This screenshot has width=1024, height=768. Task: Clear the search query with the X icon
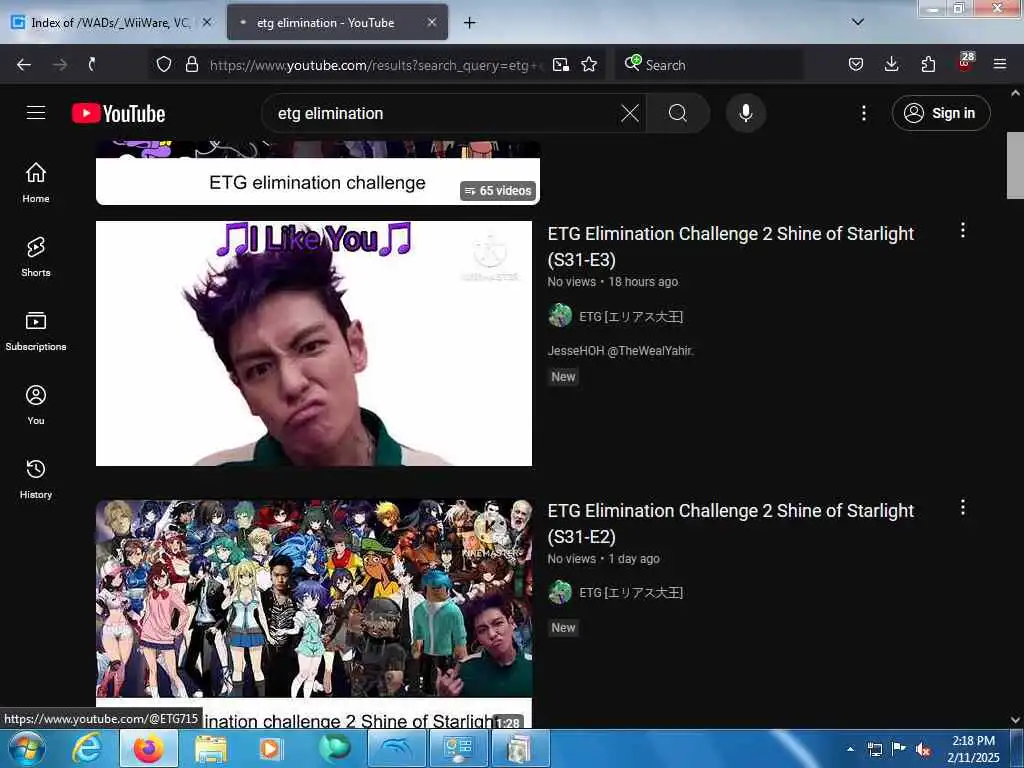630,113
